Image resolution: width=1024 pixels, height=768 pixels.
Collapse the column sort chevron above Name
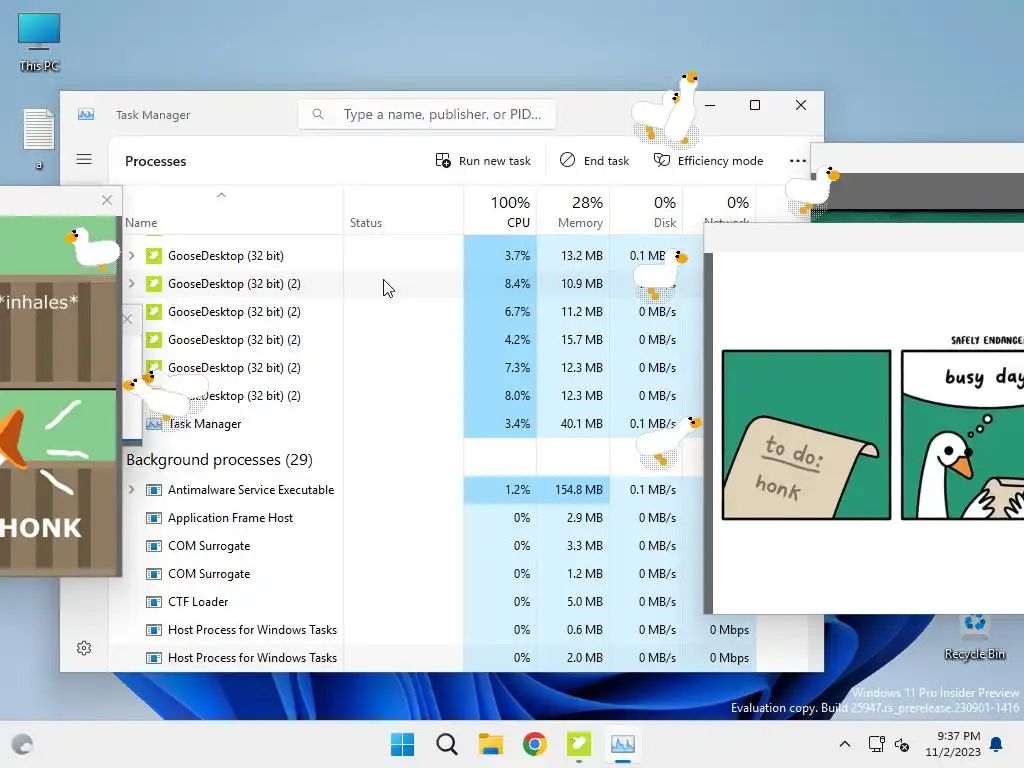point(221,195)
